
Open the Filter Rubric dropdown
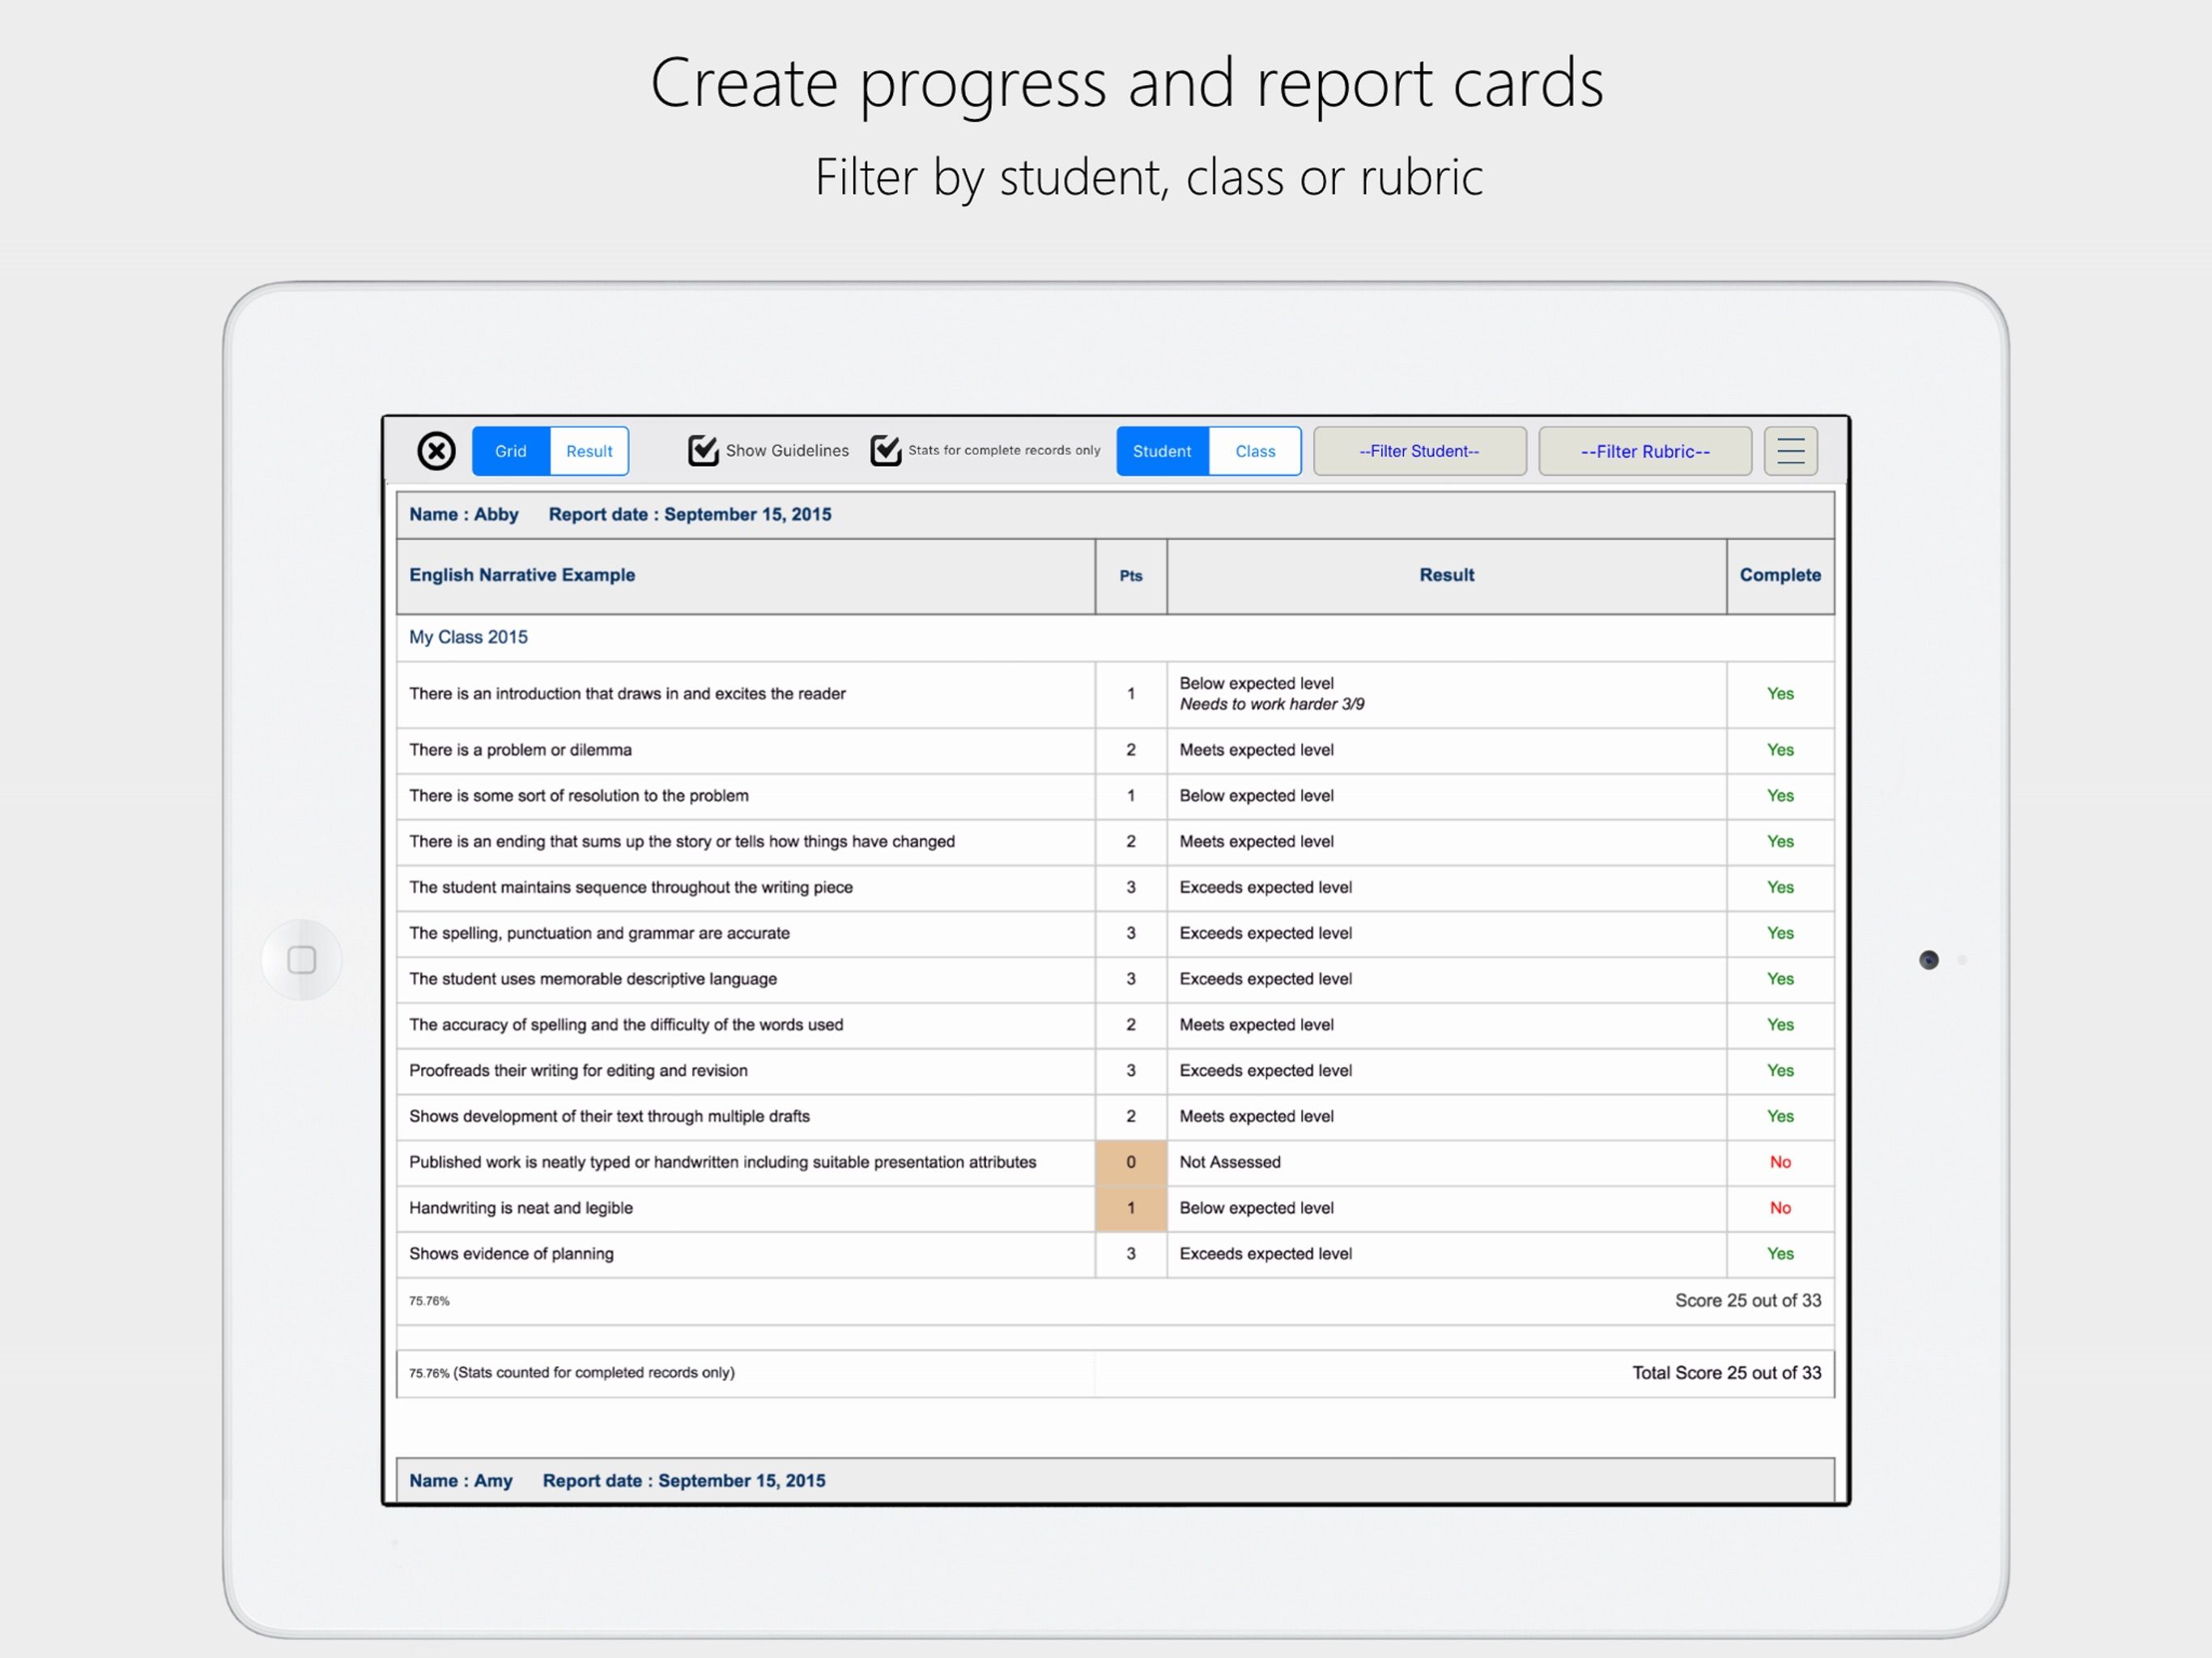point(1645,451)
